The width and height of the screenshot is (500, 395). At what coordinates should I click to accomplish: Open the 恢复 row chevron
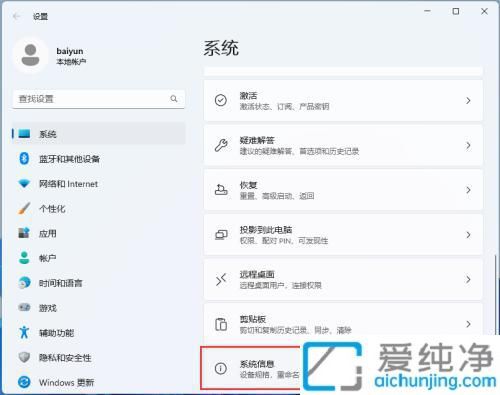point(468,190)
